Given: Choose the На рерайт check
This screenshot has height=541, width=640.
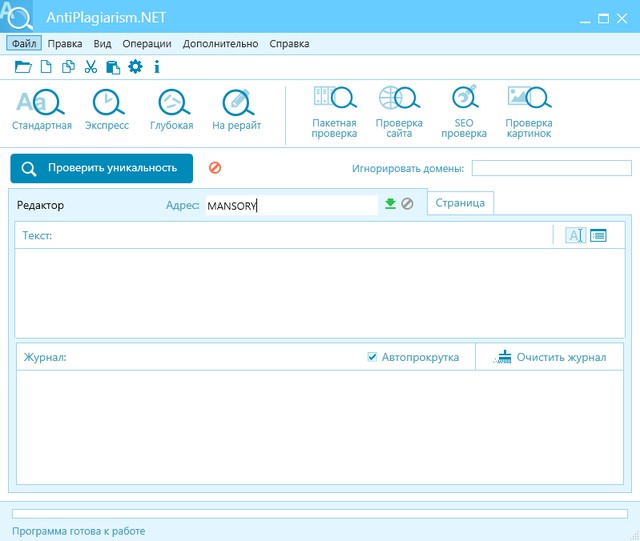Looking at the screenshot, I should click(236, 111).
